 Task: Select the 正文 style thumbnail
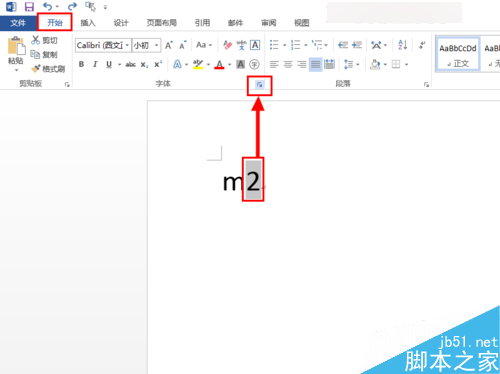[x=458, y=54]
